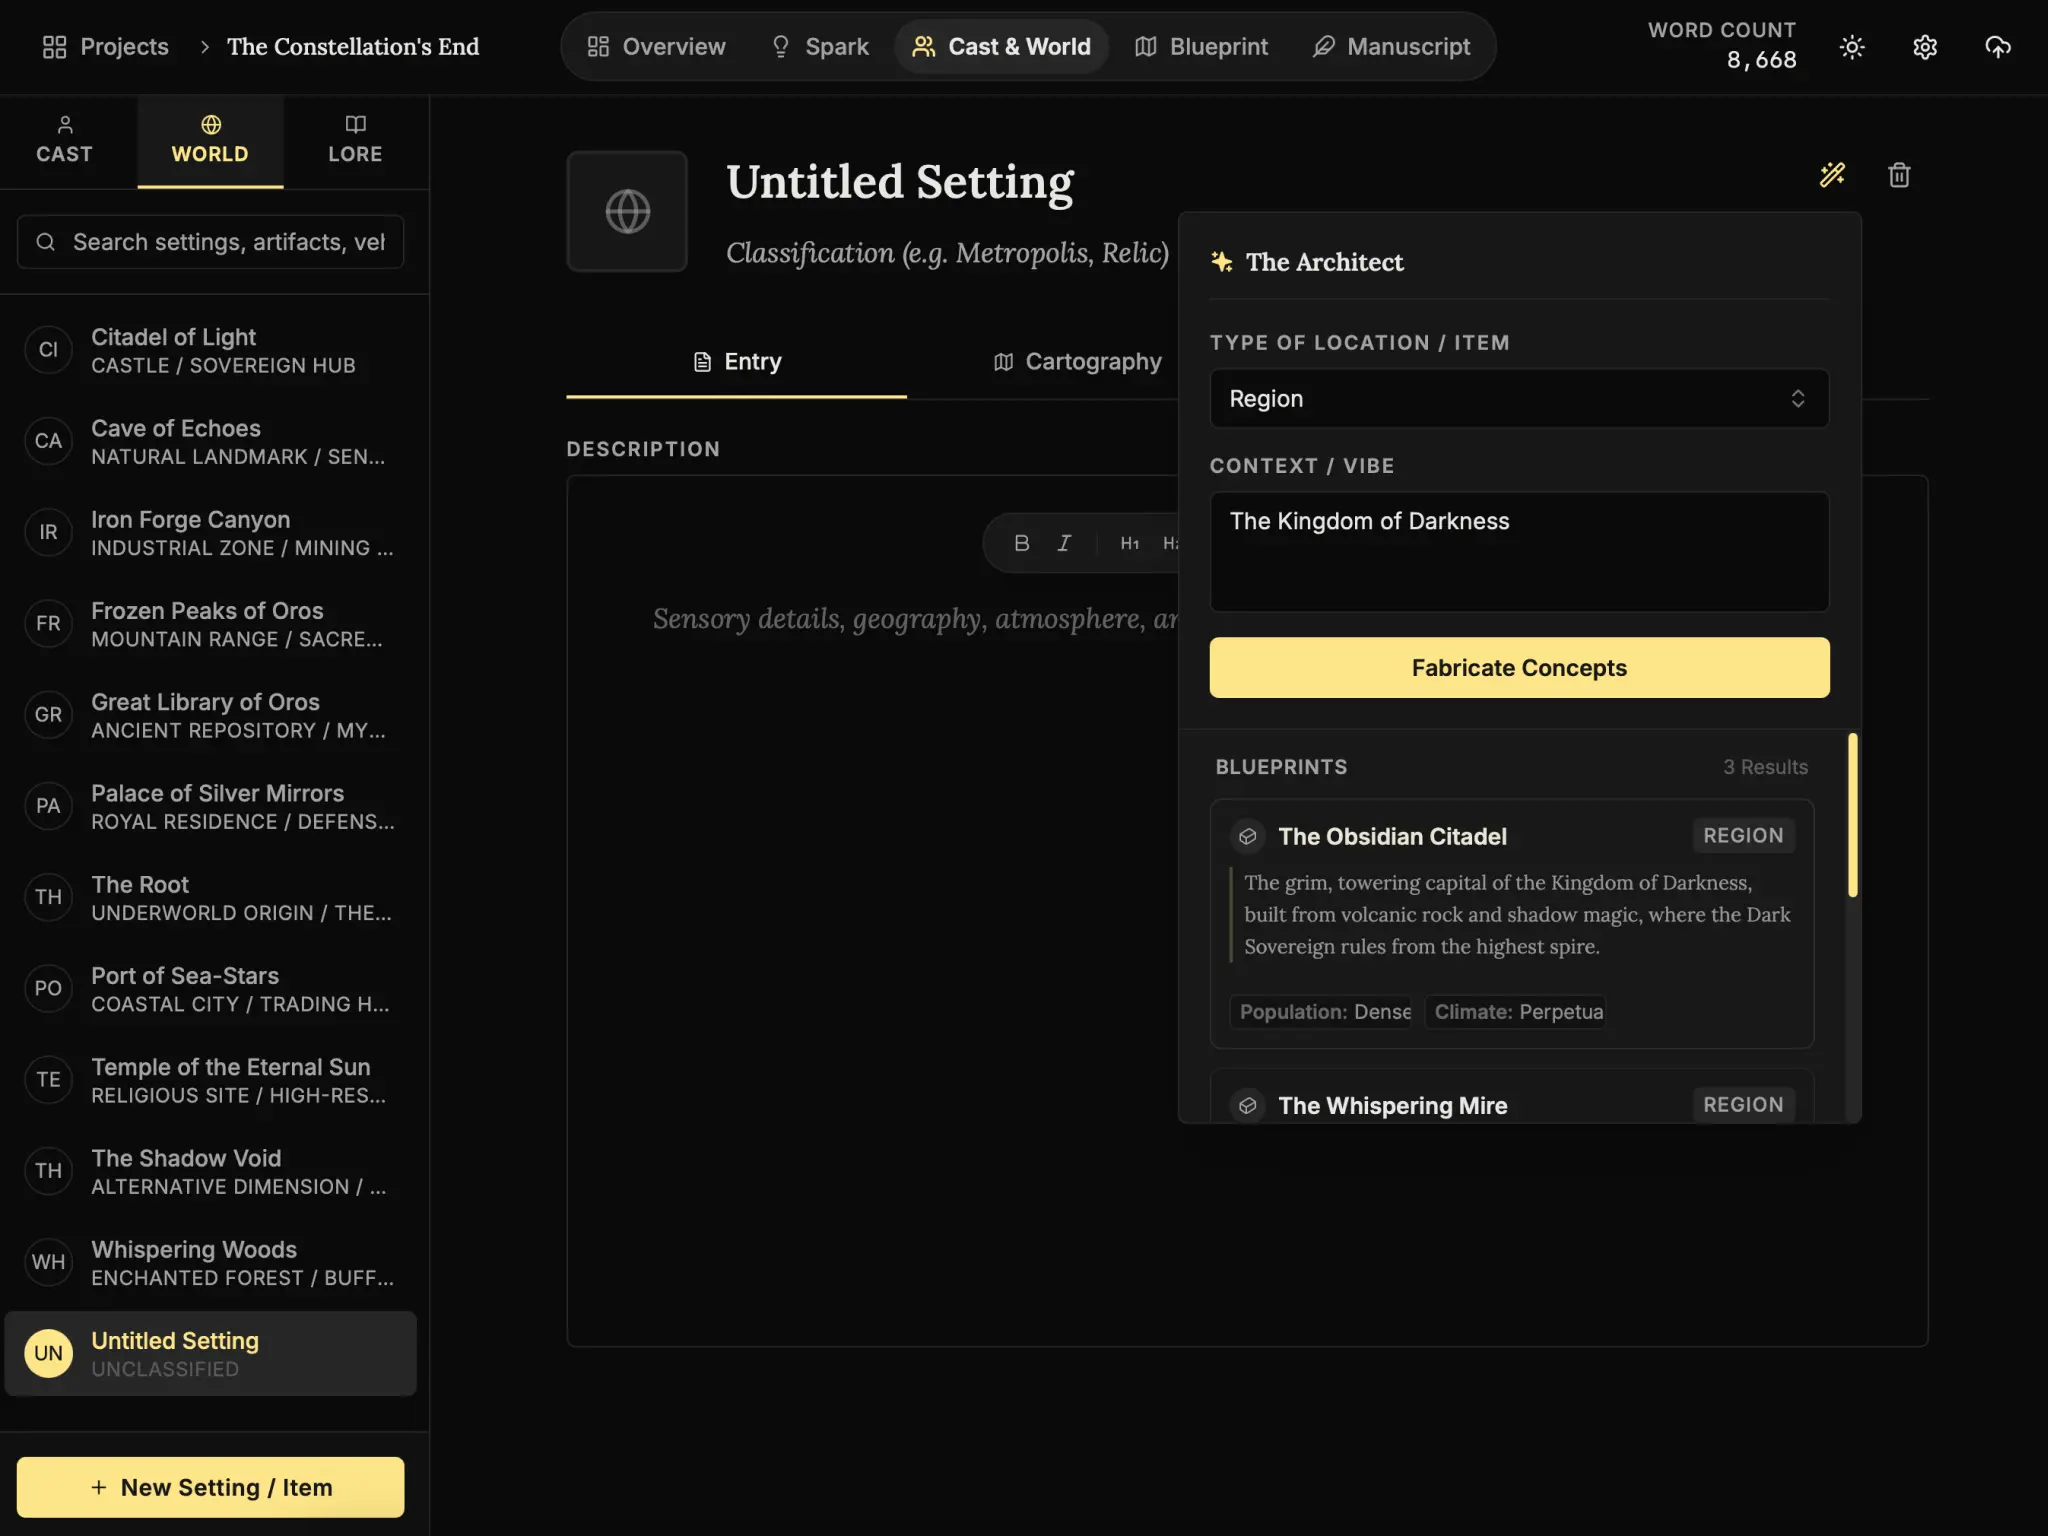Click inside the Context / Vibe text field
The image size is (2048, 1536).
click(x=1518, y=552)
